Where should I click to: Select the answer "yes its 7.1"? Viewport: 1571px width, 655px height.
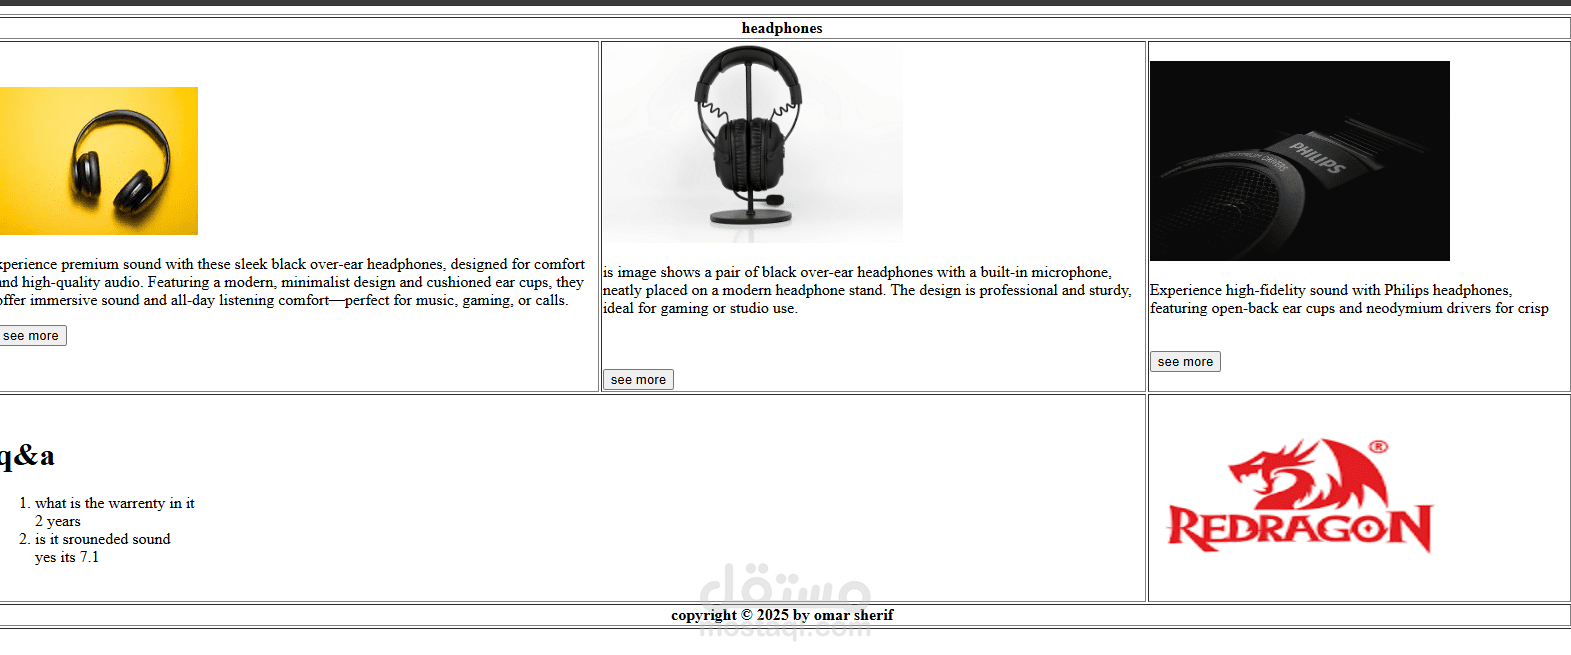67,557
